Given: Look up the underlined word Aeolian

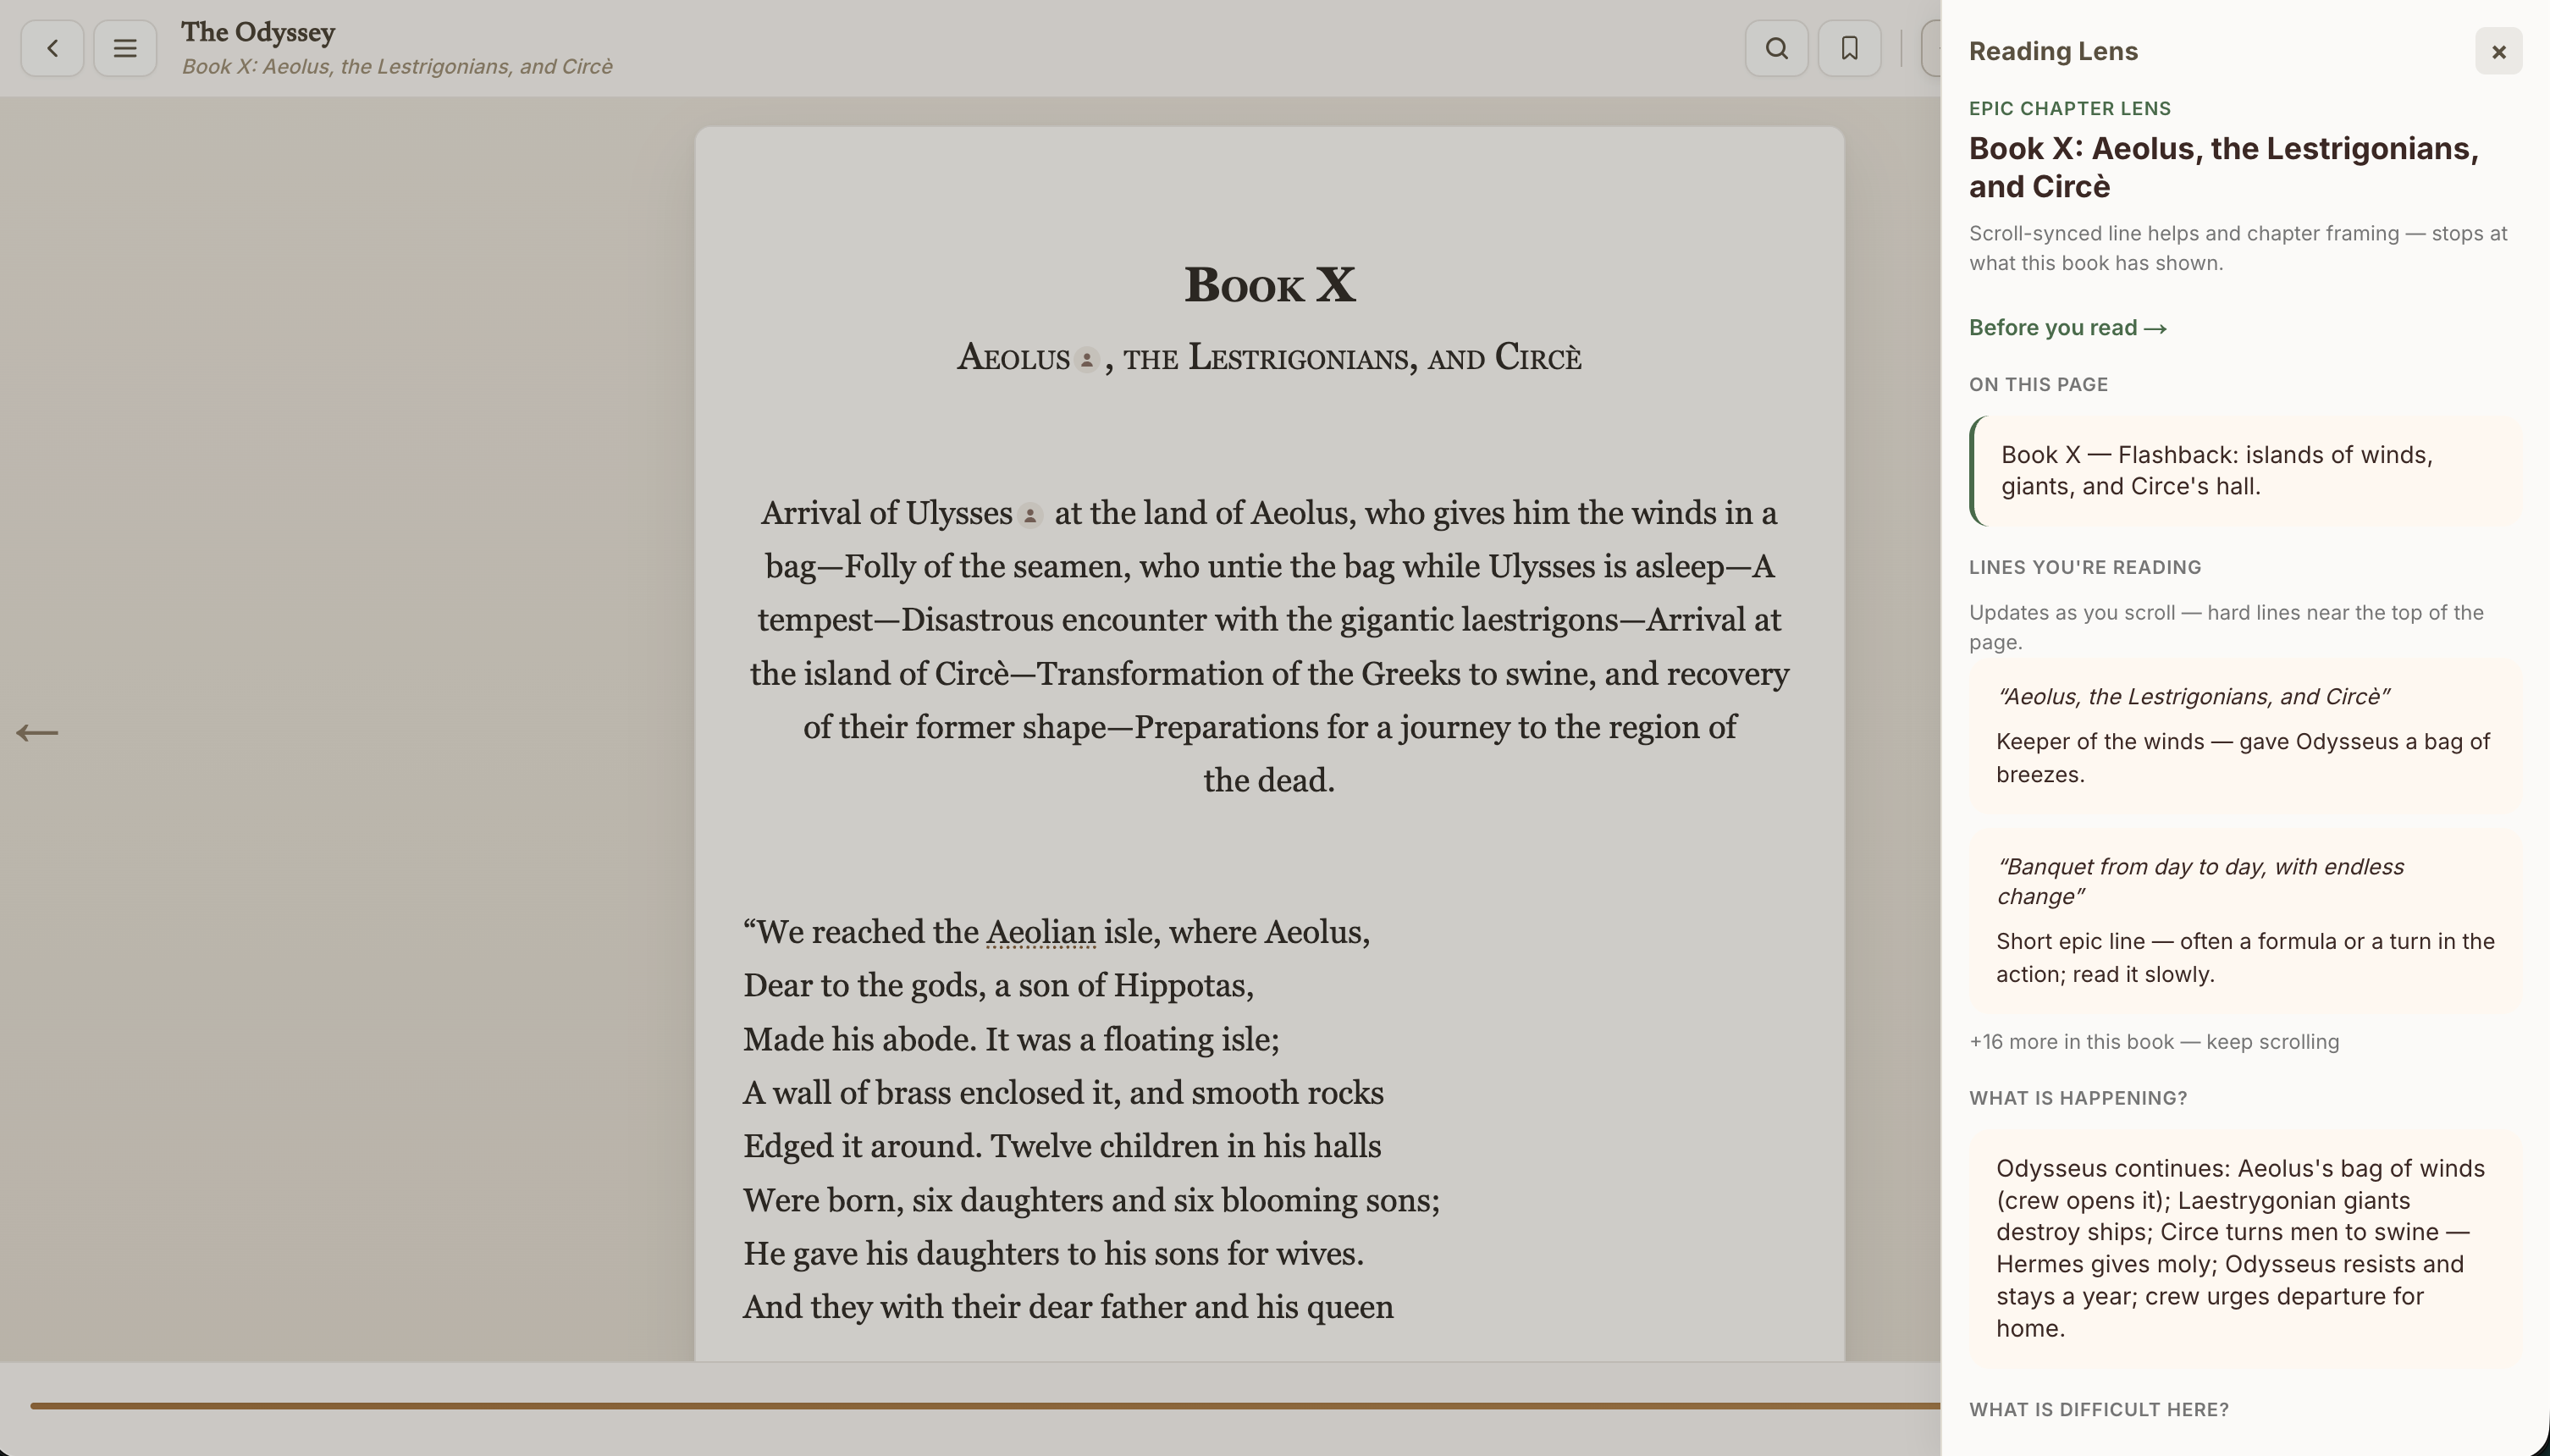Looking at the screenshot, I should point(1040,932).
